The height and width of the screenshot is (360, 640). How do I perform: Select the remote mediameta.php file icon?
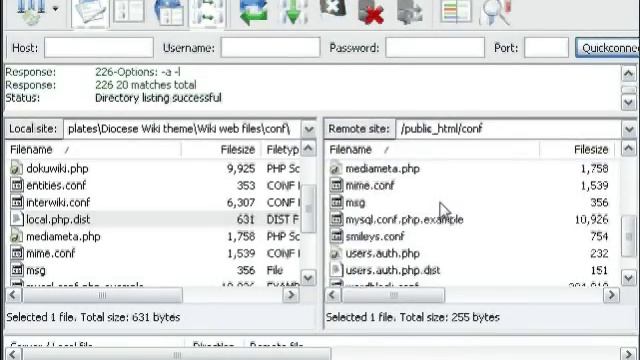coord(336,169)
